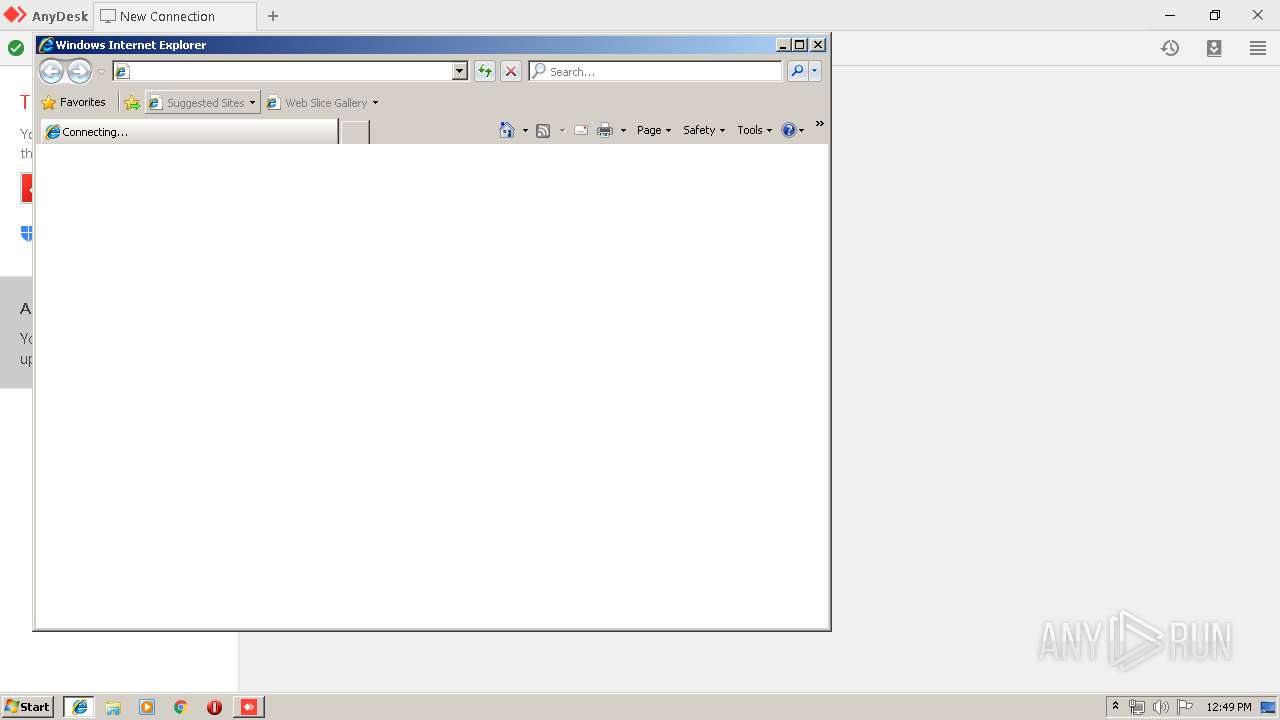This screenshot has height=720, width=1280.
Task: Open the Web Slice Gallery link
Action: [x=317, y=102]
